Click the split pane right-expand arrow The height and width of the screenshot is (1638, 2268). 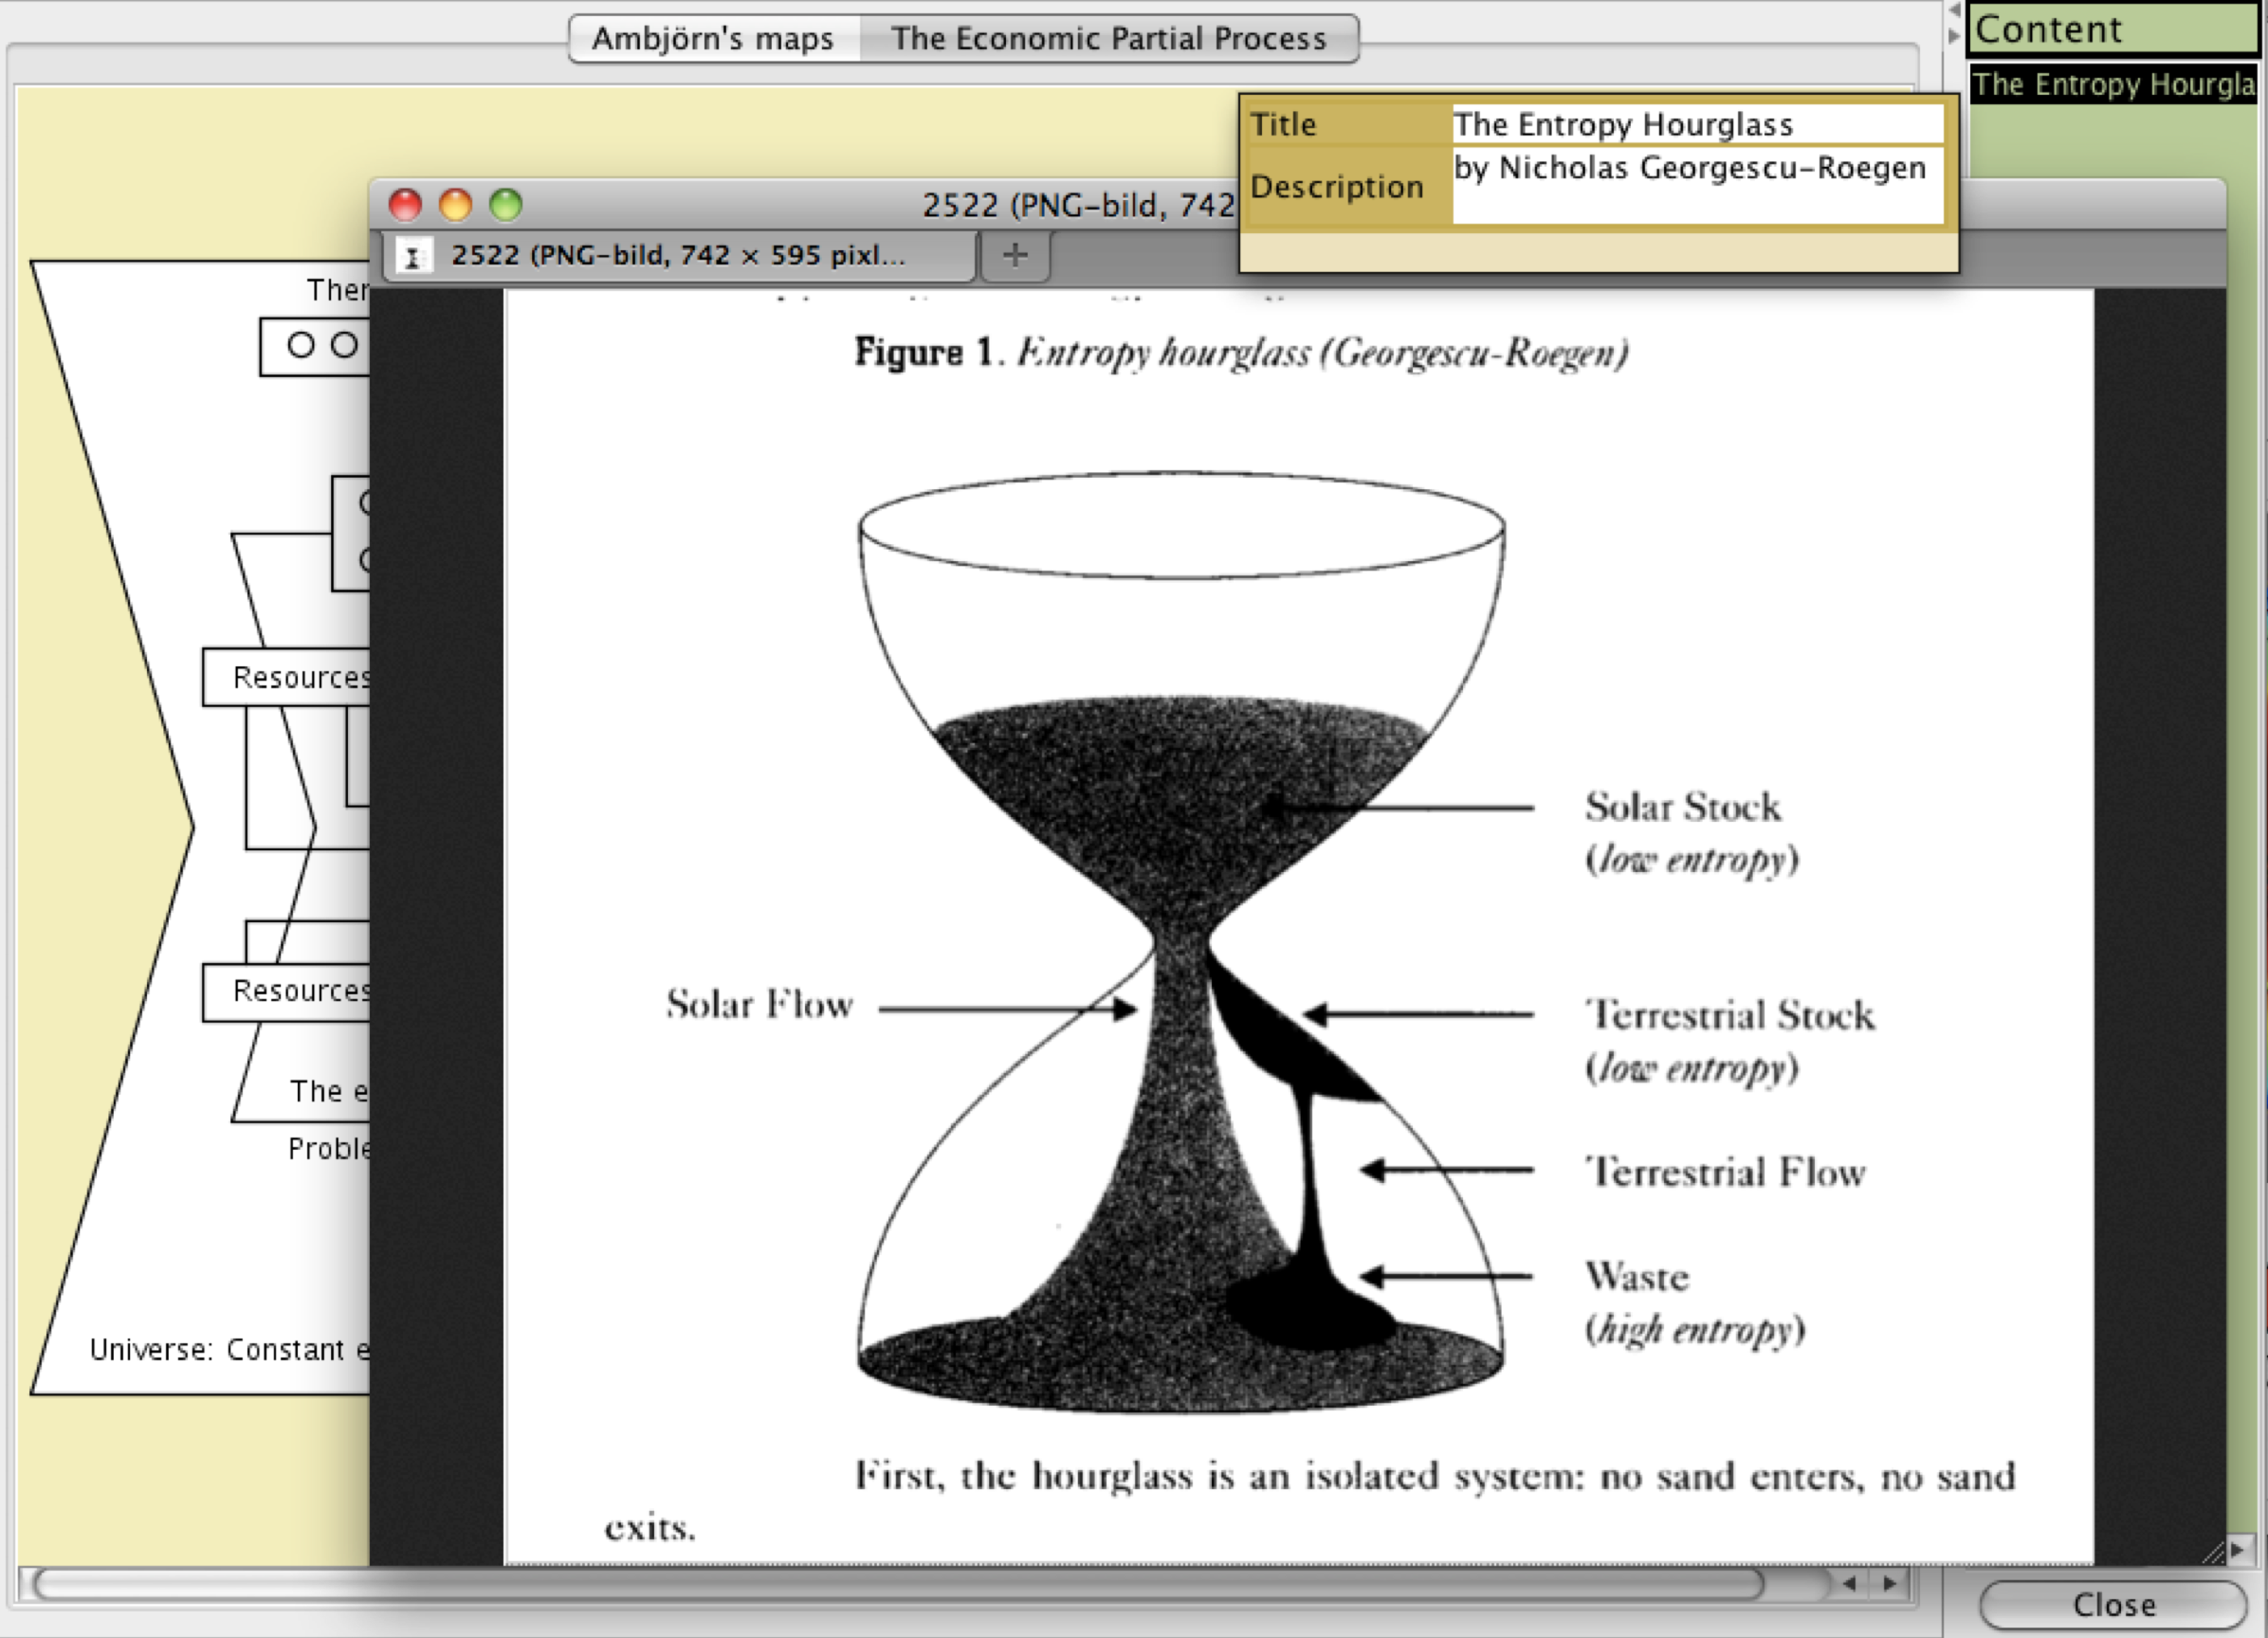tap(1953, 35)
